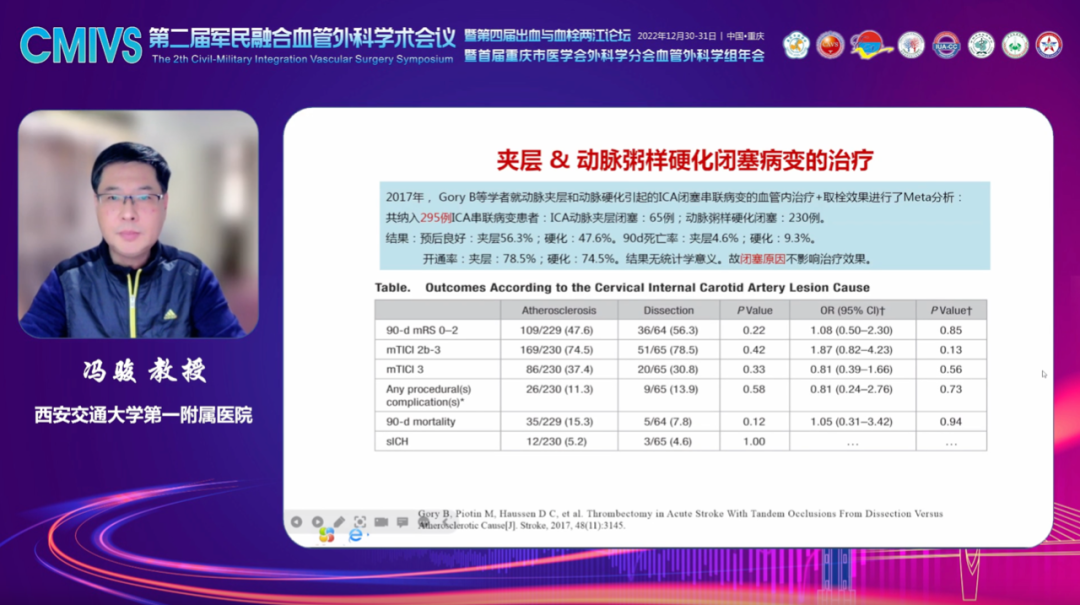The width and height of the screenshot is (1080, 605).
Task: Click odds ratio '1.05 (0.31–3.42)'
Action: click(851, 422)
